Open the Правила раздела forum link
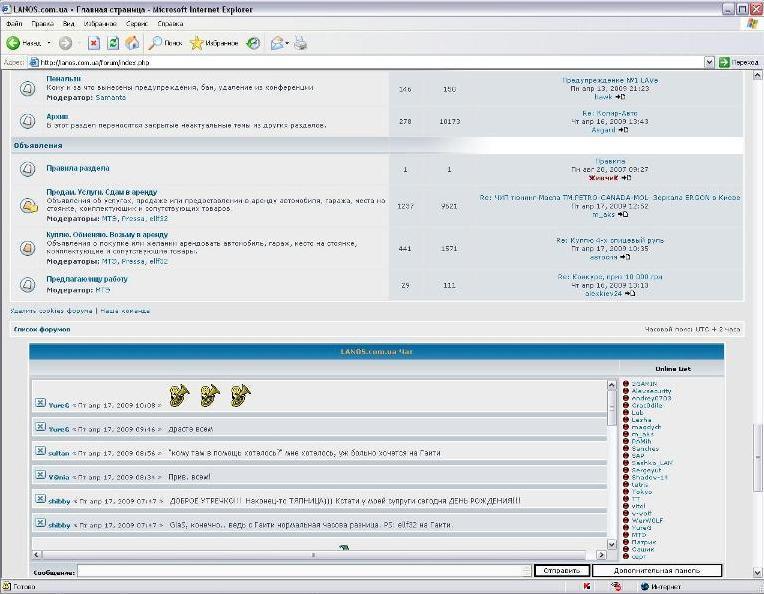 (77, 168)
